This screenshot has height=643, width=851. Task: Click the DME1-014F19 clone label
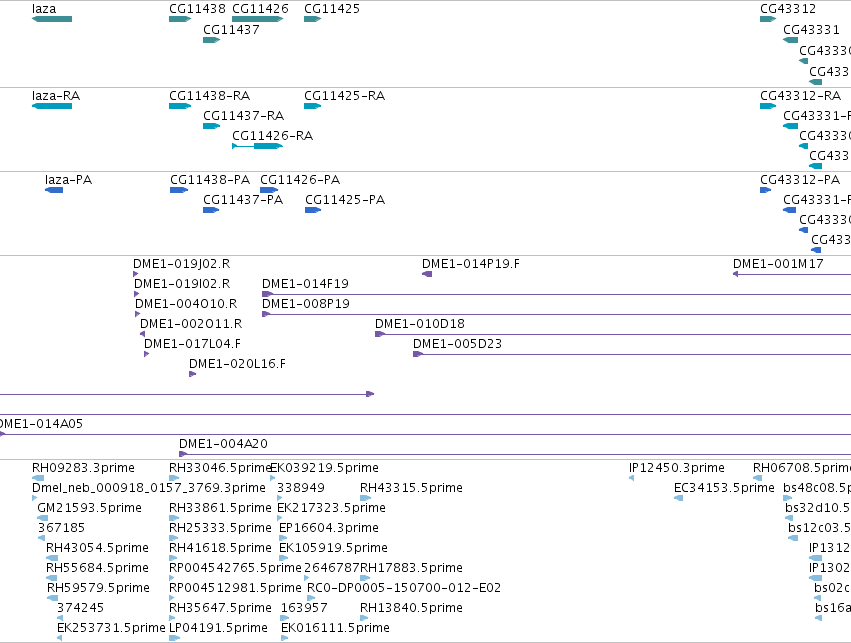click(306, 284)
